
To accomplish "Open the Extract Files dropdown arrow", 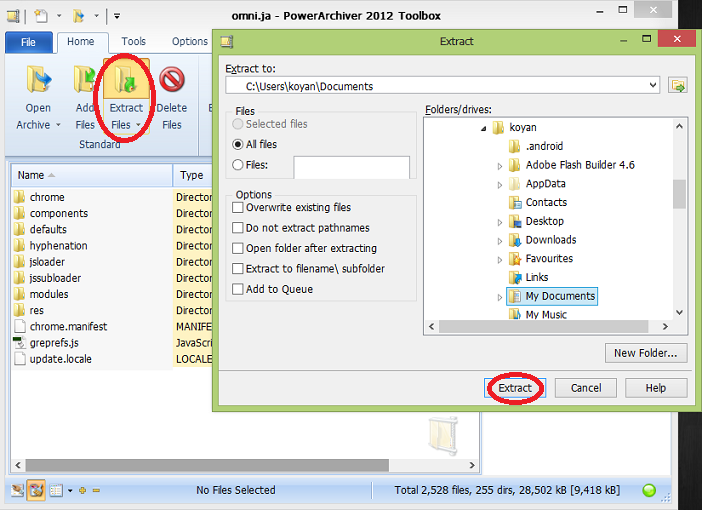I will 138,125.
